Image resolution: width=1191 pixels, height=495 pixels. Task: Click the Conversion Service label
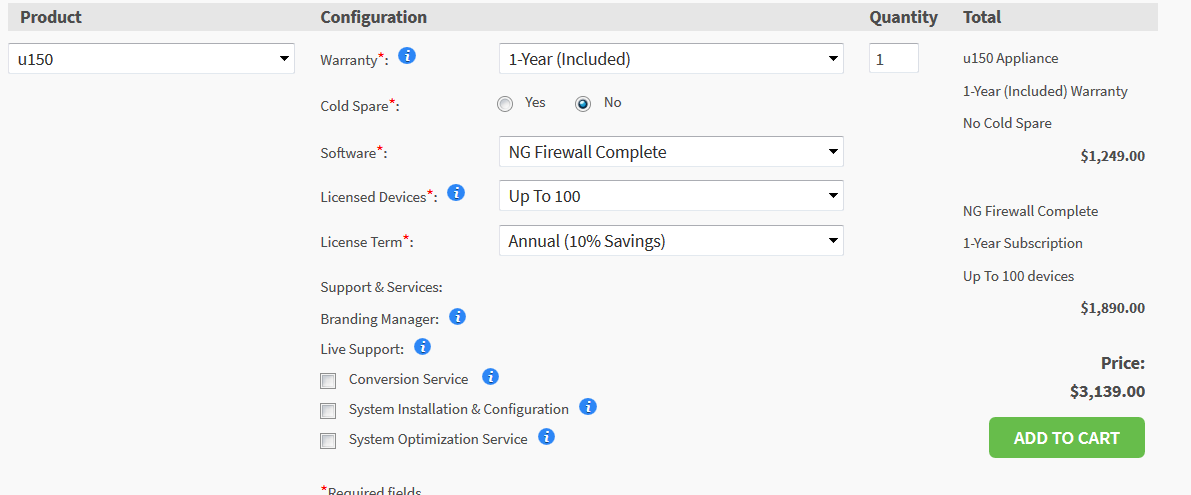(409, 379)
